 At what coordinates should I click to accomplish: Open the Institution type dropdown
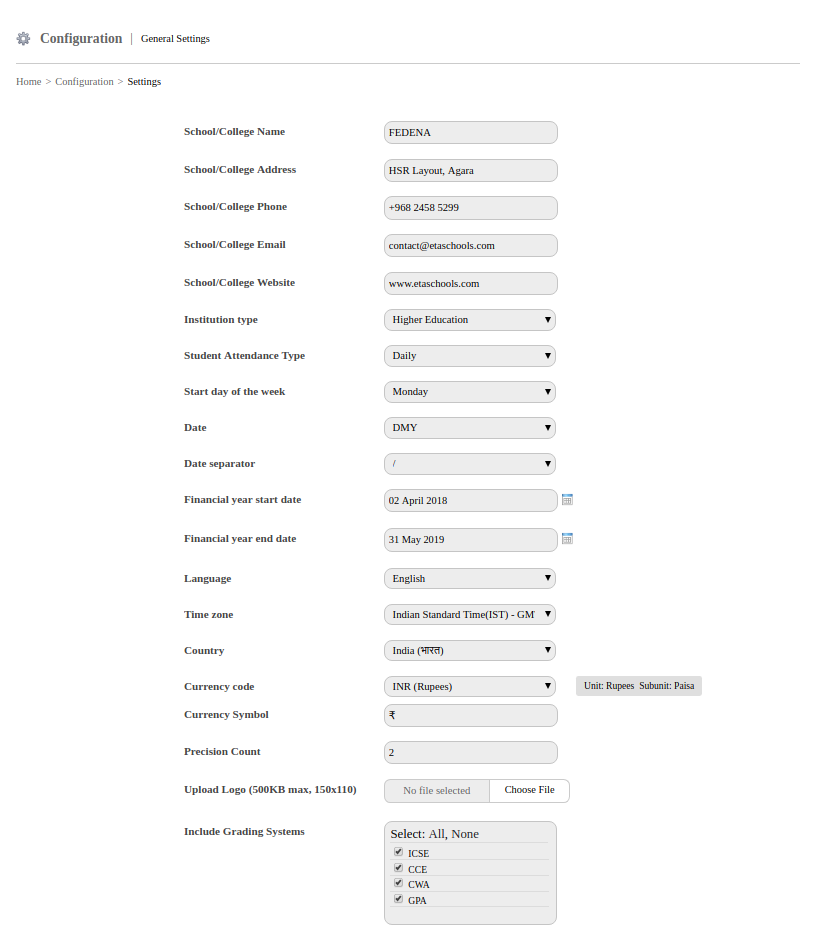[470, 320]
